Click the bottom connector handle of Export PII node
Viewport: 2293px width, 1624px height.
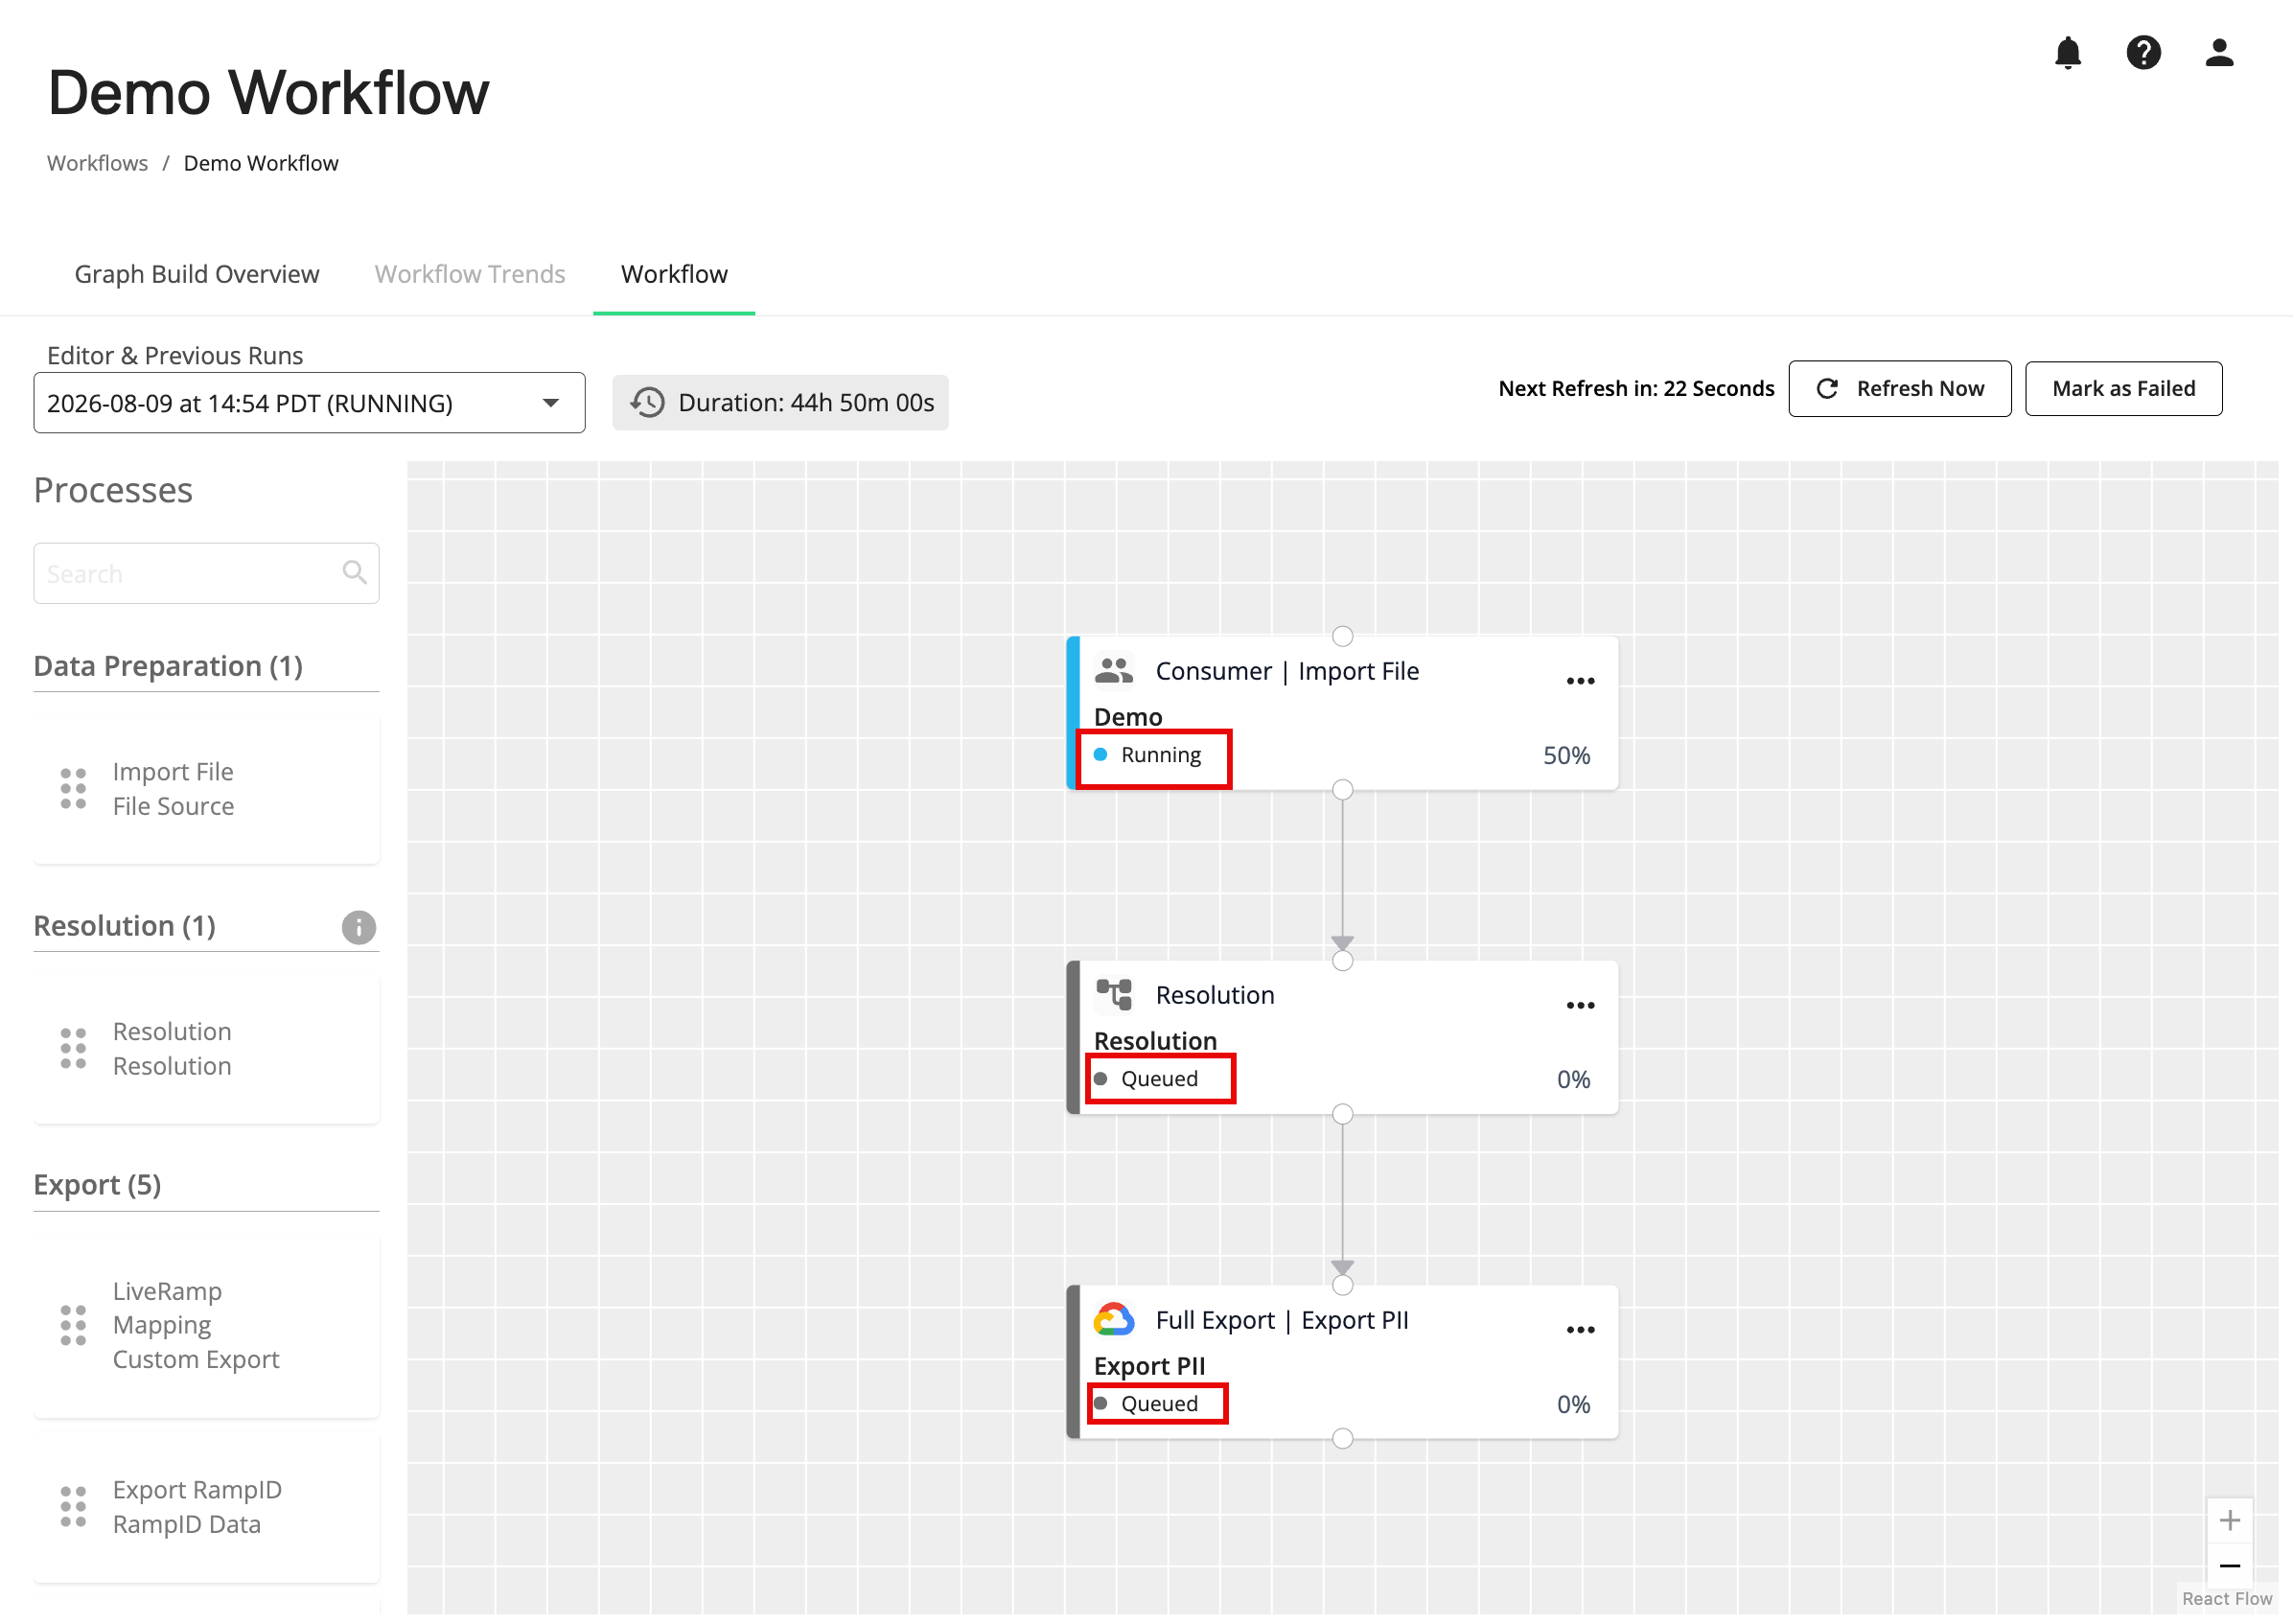click(1342, 1438)
